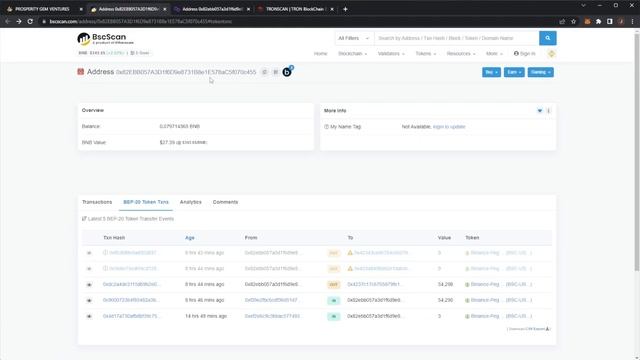640x360 pixels.
Task: Open the More Info three-dot options
Action: point(549,111)
